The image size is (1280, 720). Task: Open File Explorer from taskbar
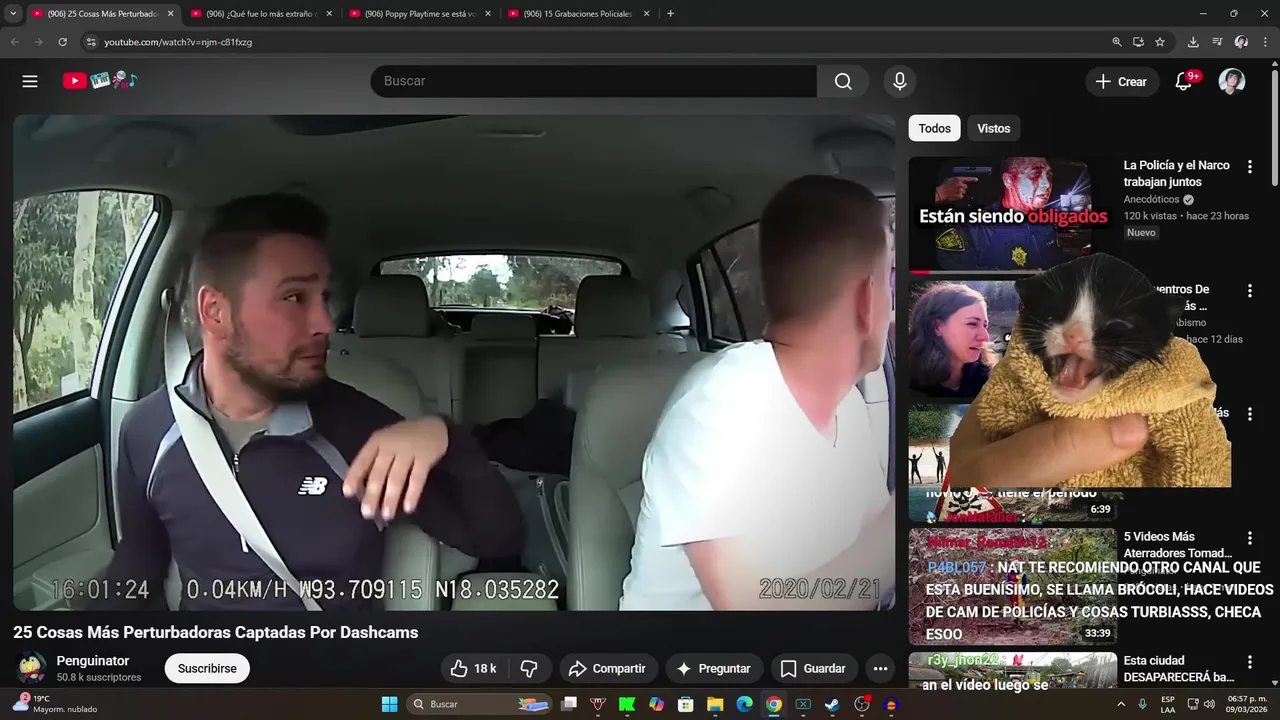click(715, 704)
